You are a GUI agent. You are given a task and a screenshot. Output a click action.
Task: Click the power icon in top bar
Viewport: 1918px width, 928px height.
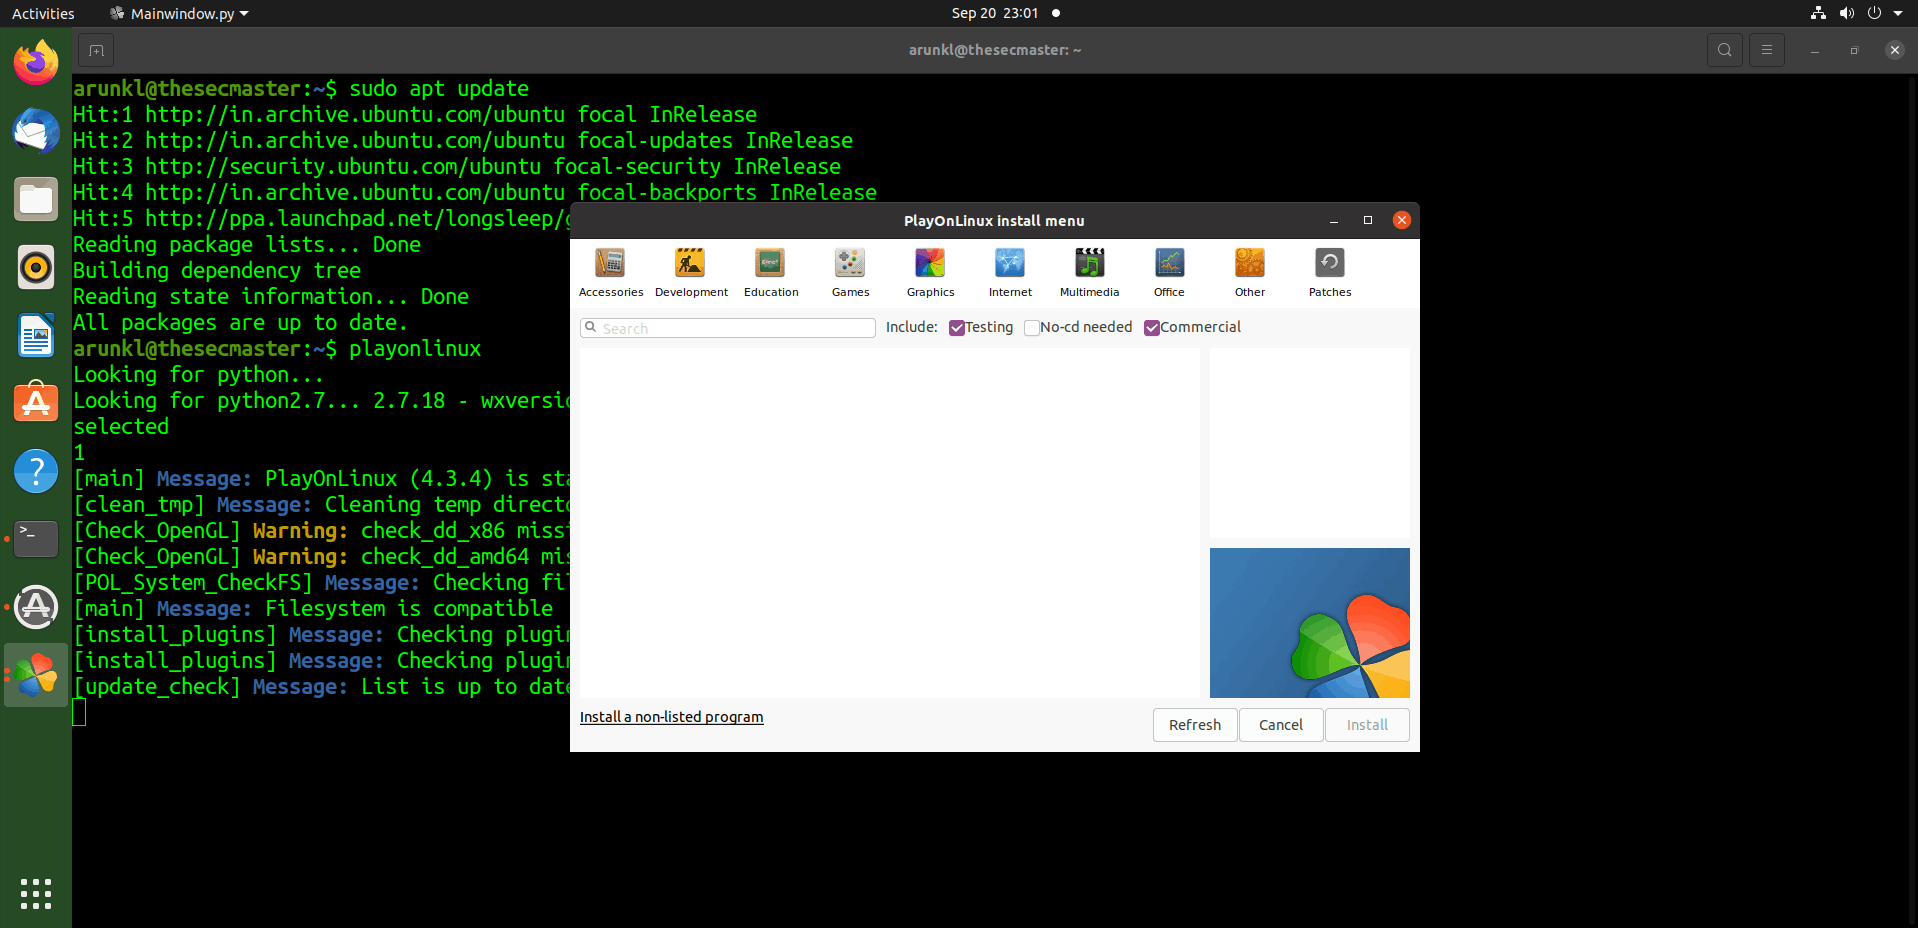coord(1874,13)
